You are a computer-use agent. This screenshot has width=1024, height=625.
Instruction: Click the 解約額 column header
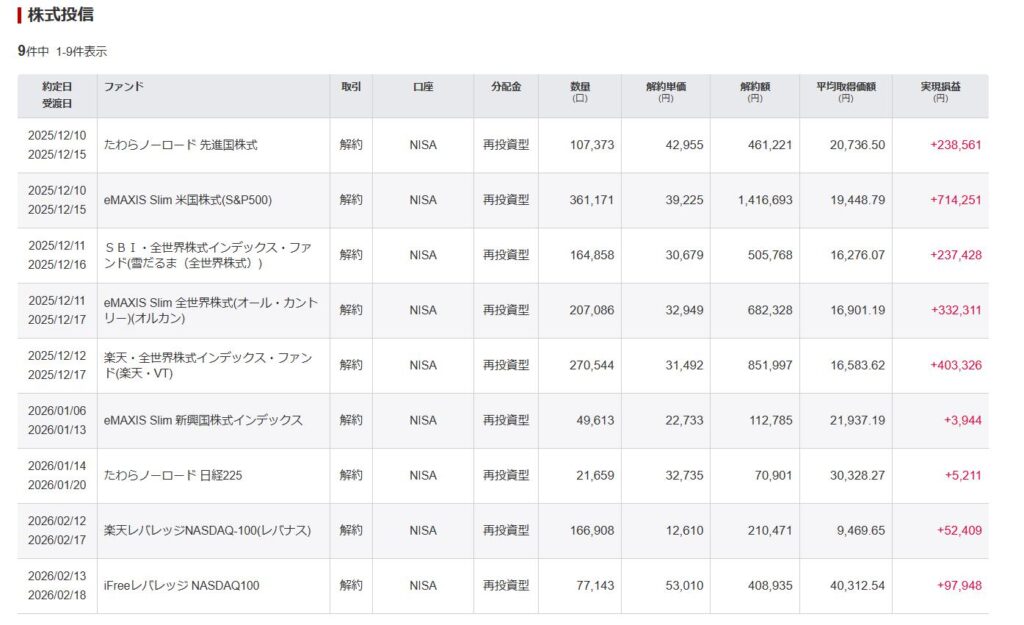tap(755, 92)
